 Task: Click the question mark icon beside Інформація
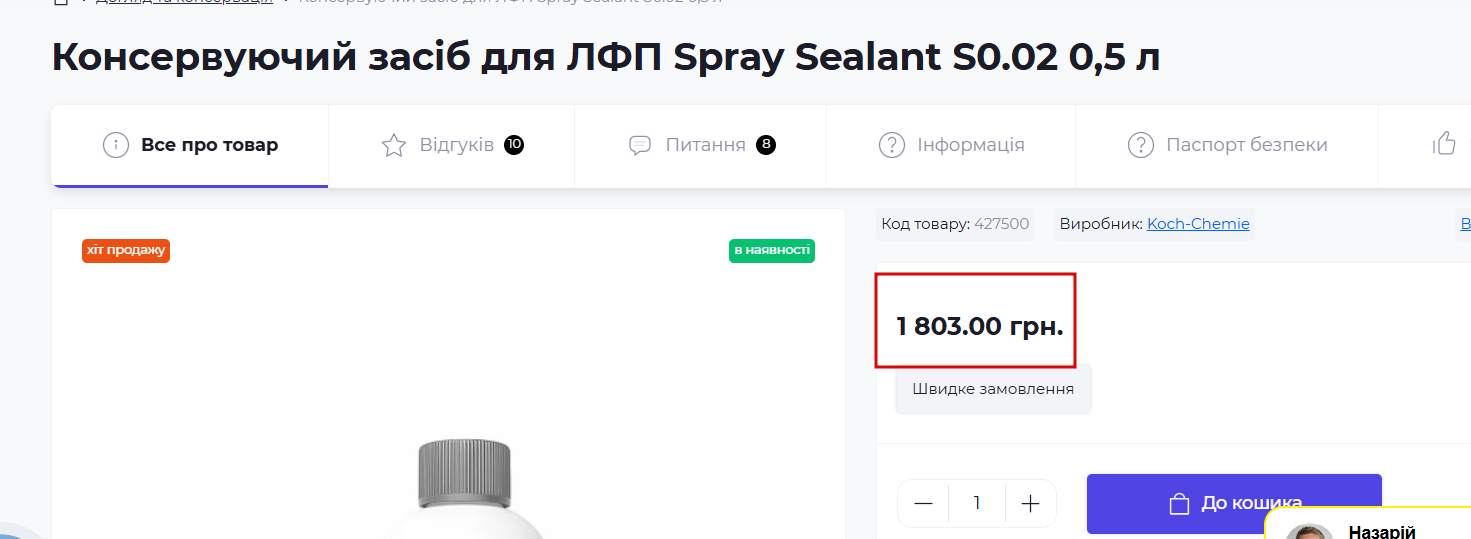891,146
